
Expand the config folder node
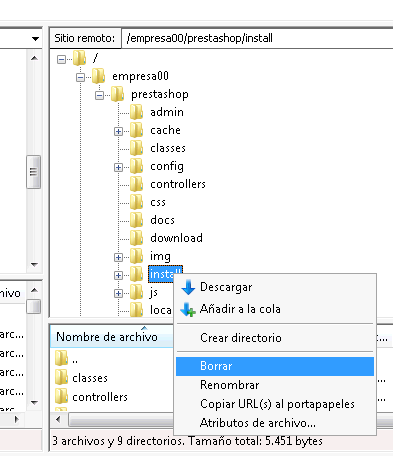(x=118, y=167)
